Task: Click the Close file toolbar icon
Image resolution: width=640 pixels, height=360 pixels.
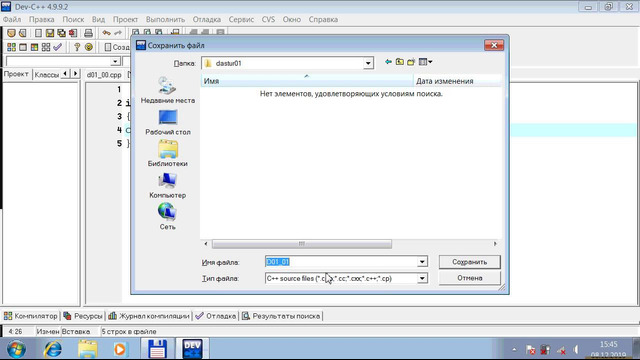Action: point(73,33)
